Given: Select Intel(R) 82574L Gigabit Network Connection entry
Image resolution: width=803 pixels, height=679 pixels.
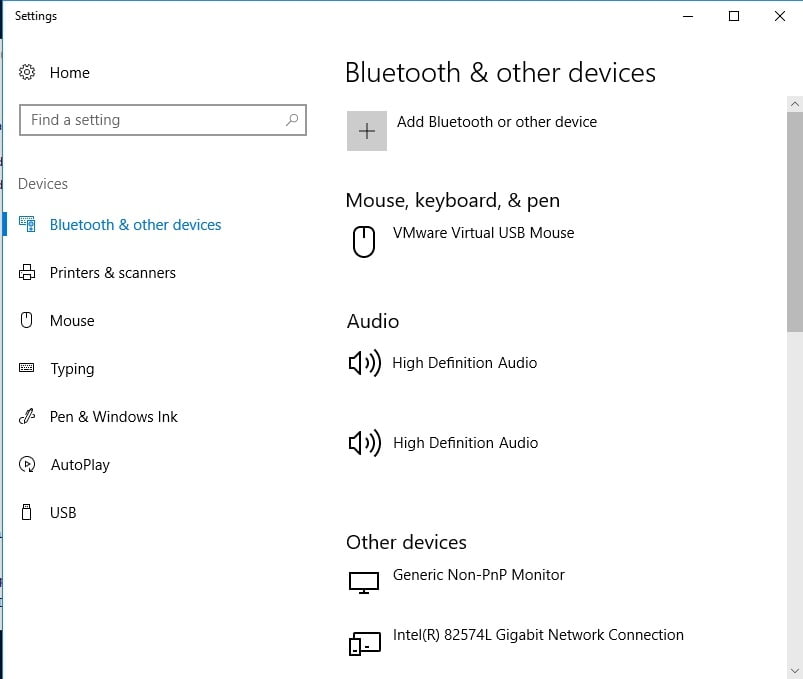Looking at the screenshot, I should coord(538,635).
